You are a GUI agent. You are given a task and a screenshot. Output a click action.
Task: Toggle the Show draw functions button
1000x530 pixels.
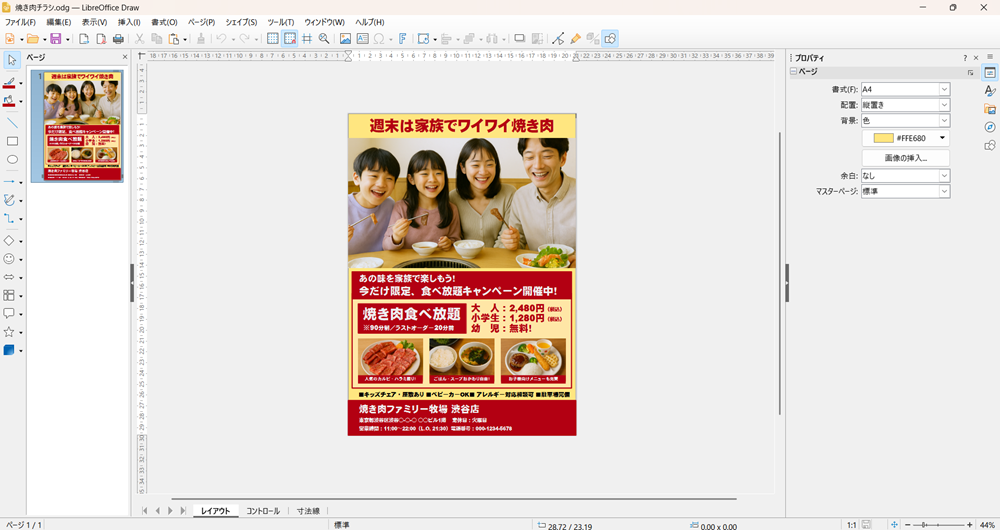[x=610, y=39]
